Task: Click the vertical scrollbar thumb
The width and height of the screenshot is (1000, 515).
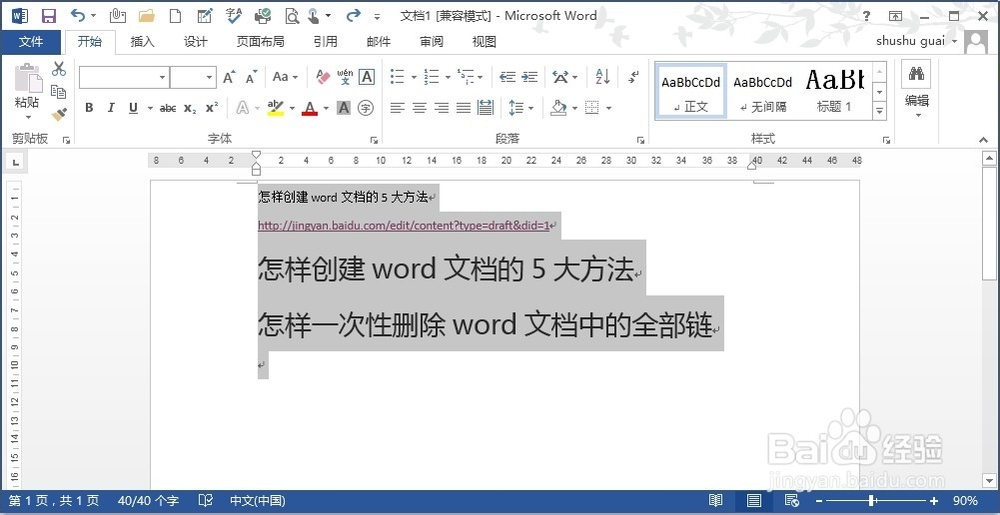Action: point(990,222)
